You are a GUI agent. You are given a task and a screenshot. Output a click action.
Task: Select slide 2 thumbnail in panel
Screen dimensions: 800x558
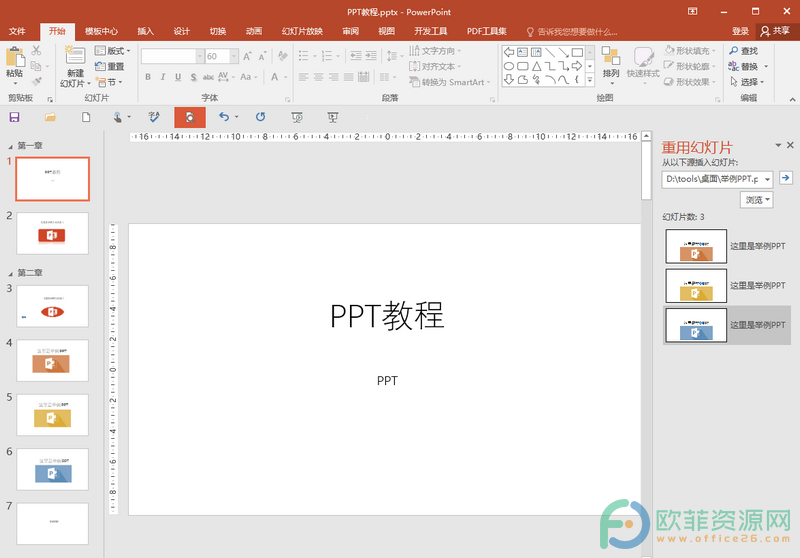53,234
